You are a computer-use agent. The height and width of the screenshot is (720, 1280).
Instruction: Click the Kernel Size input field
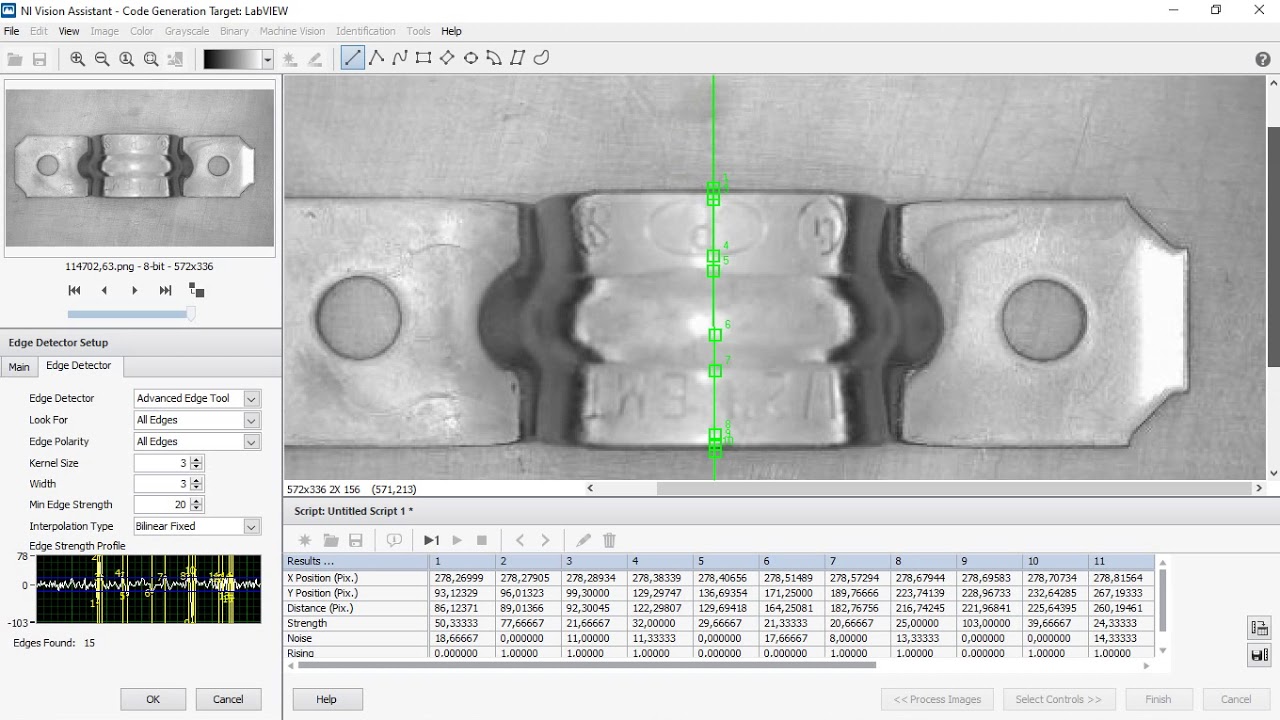click(x=162, y=463)
